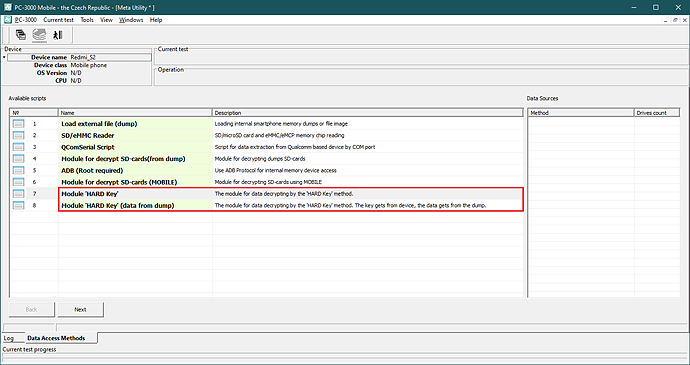The width and height of the screenshot is (690, 365).
Task: Click the inner window restore button in the menu bar
Action: tap(675, 20)
